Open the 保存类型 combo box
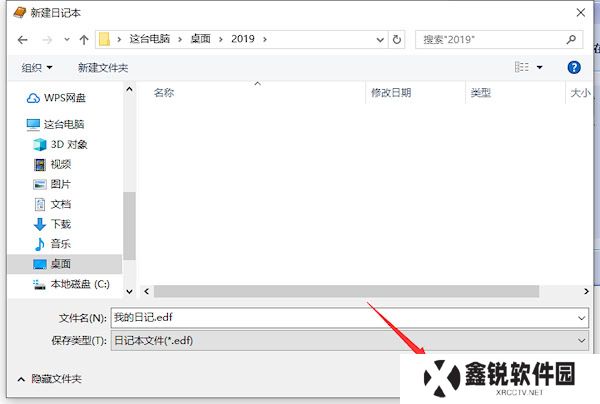 click(350, 340)
